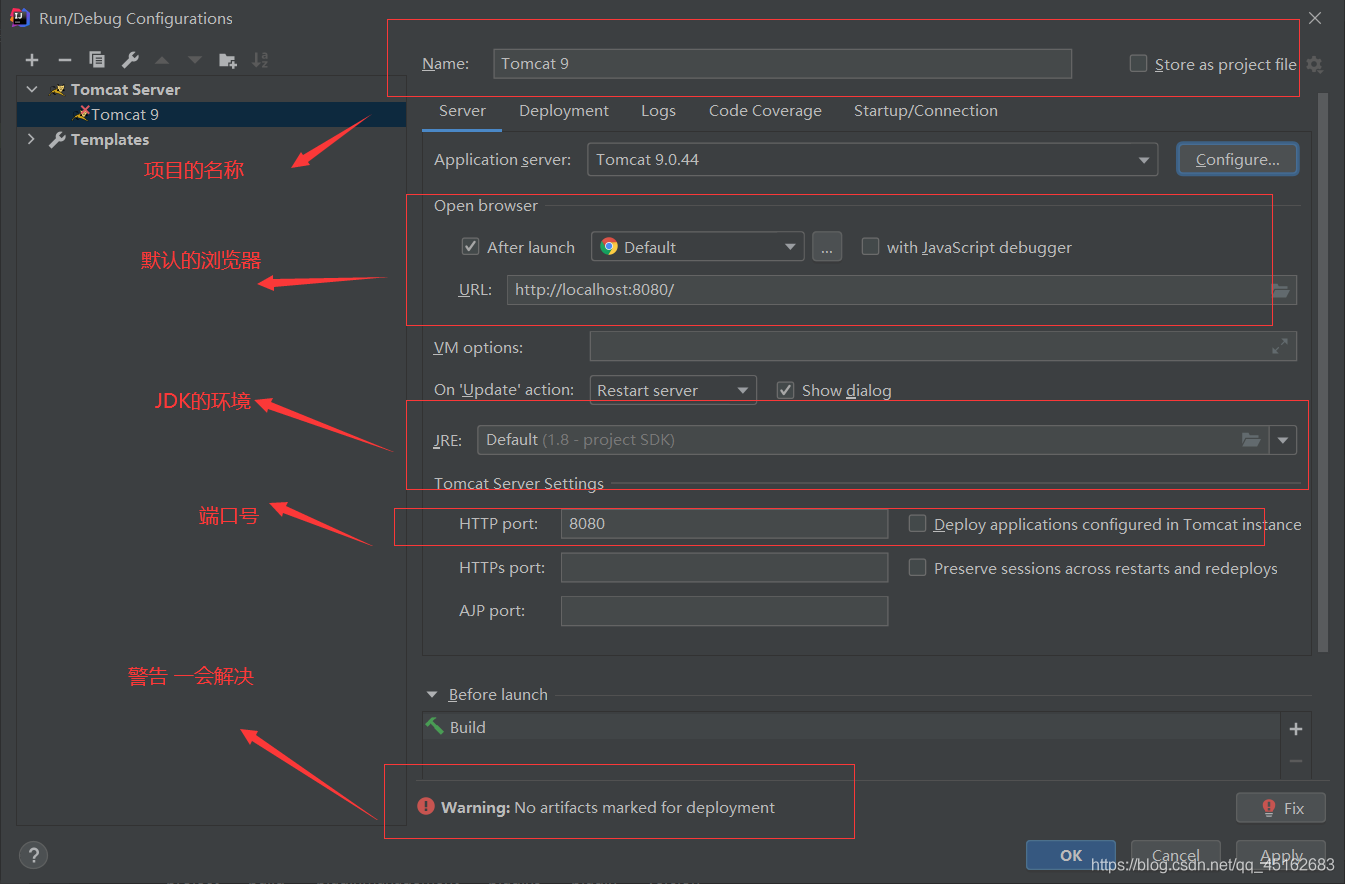
Task: Toggle the After launch checkbox
Action: coord(471,246)
